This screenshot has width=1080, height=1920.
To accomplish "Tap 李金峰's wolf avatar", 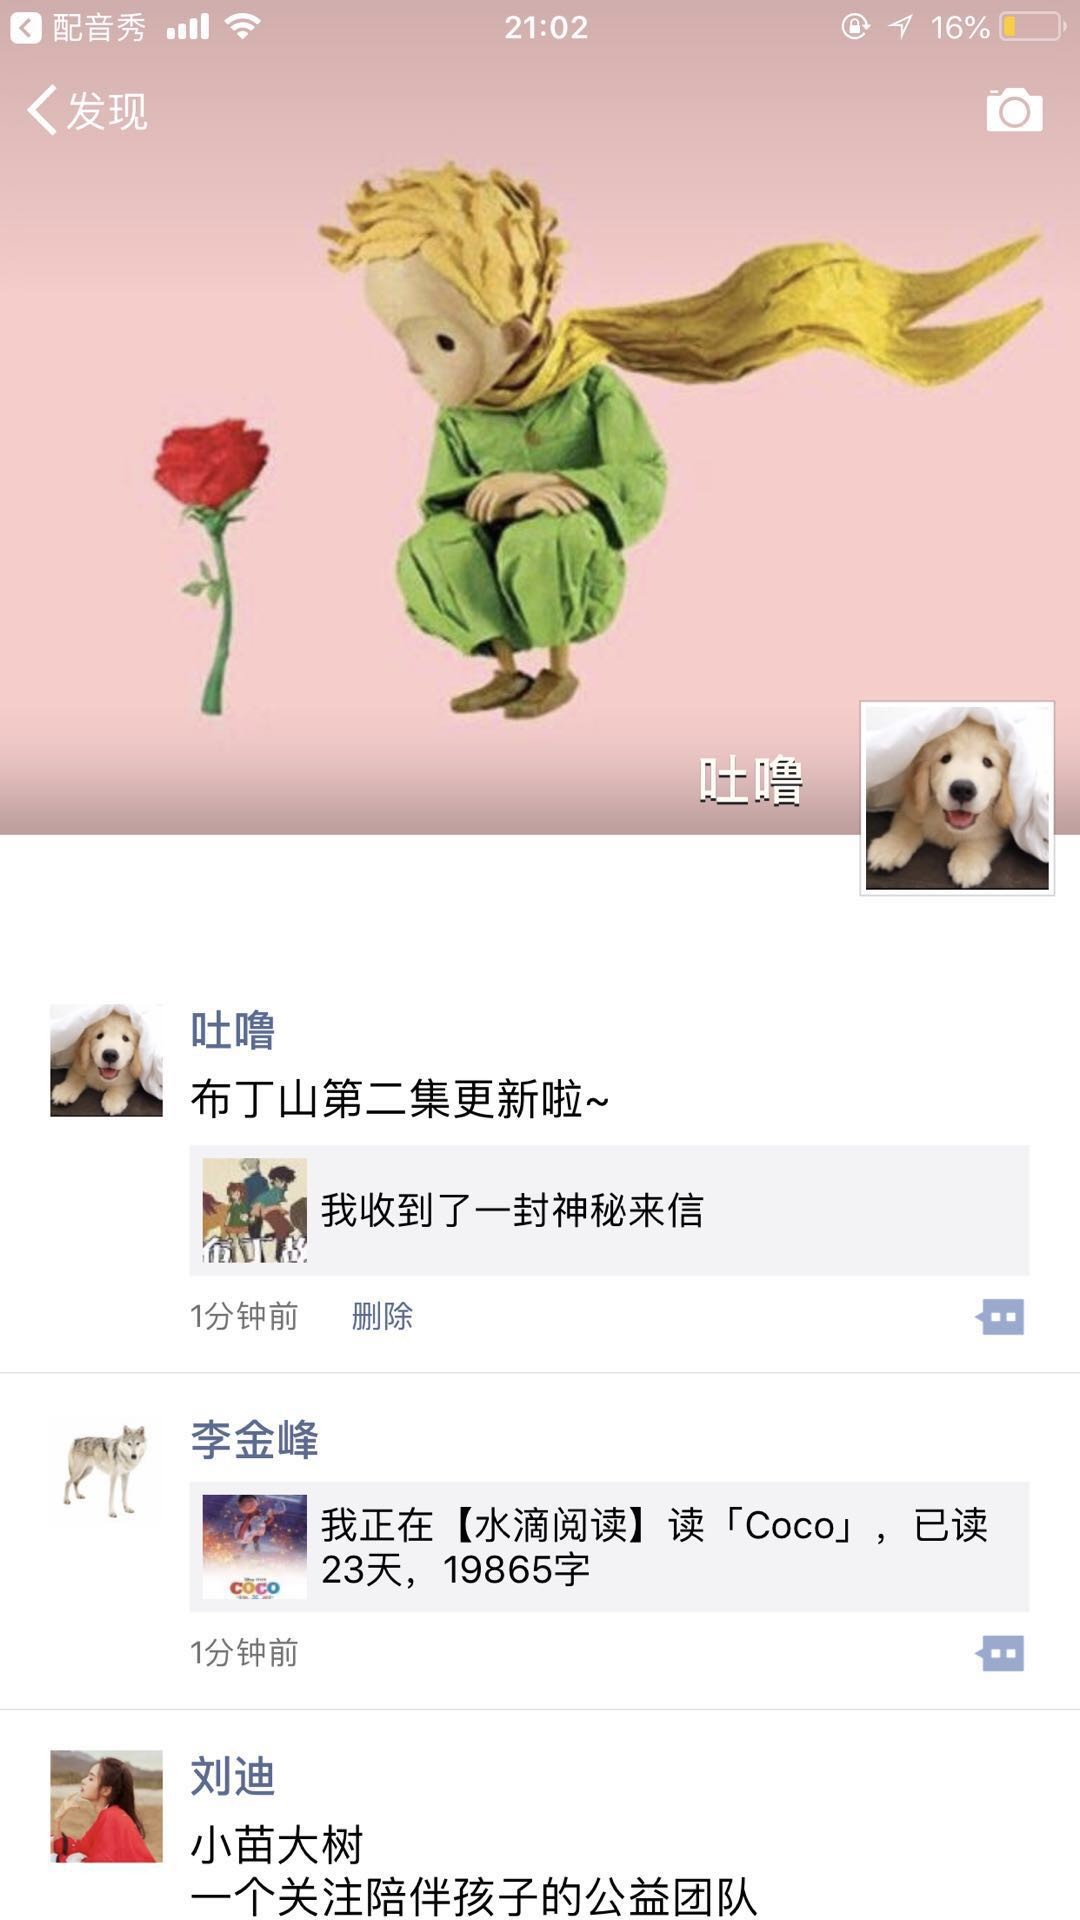I will [x=106, y=1469].
